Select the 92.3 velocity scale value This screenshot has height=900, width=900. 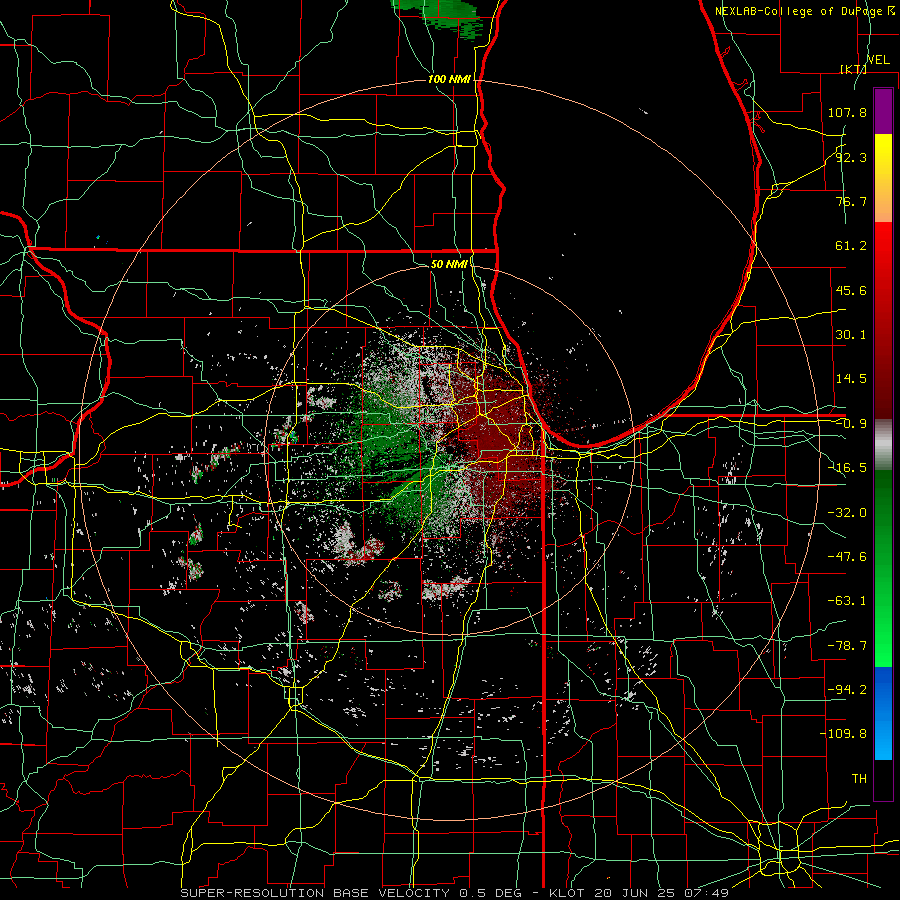851,157
